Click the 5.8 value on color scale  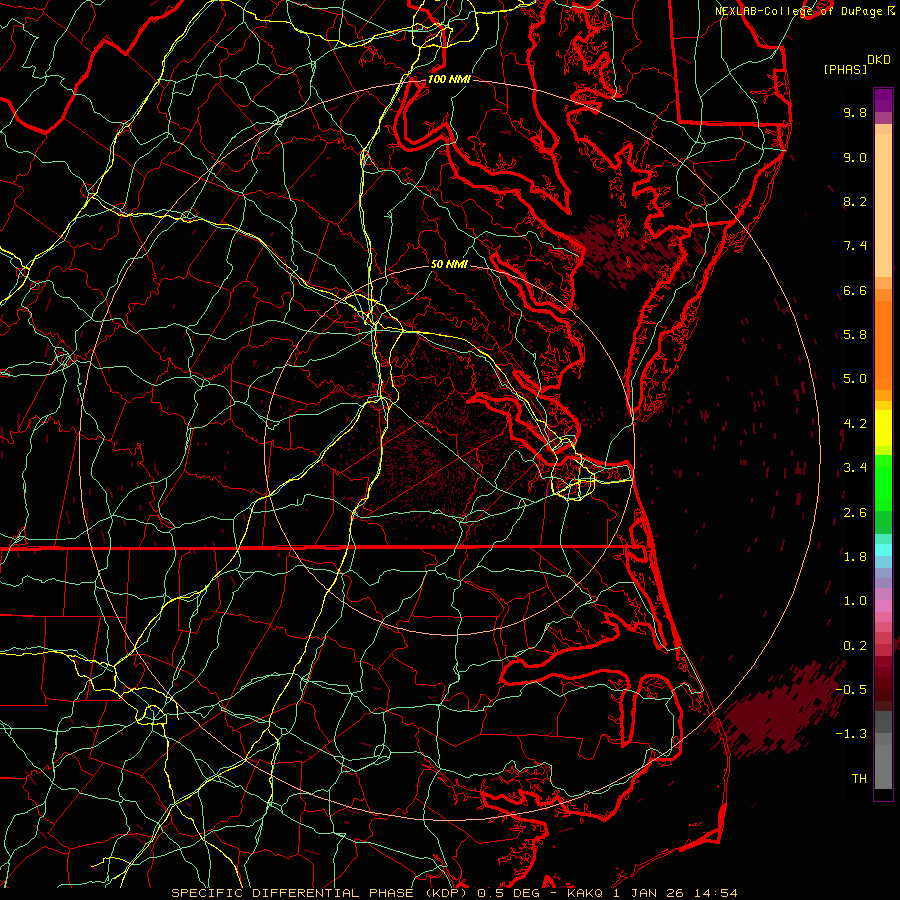click(855, 335)
